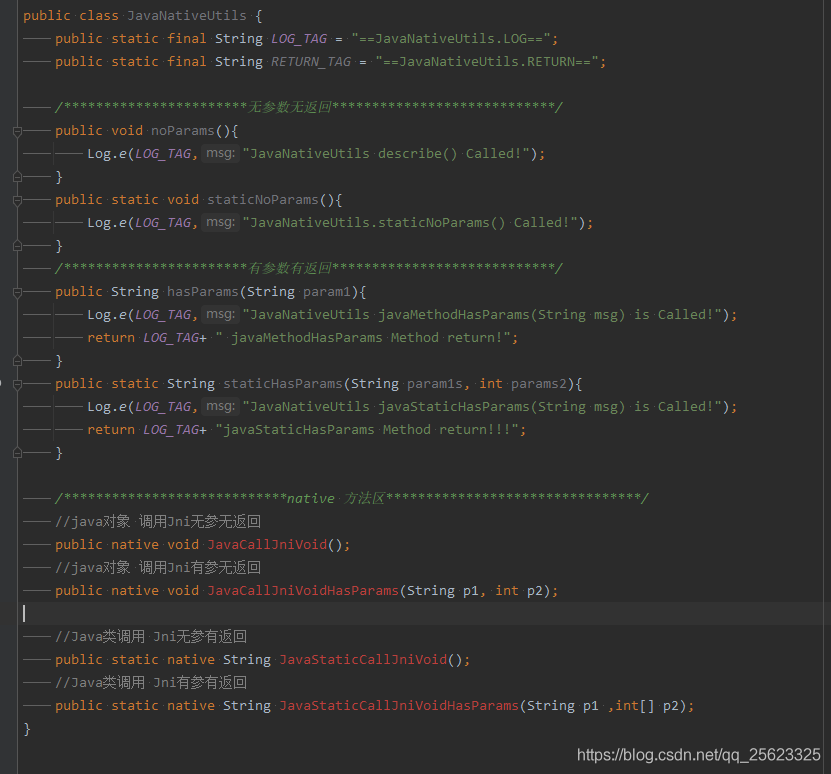Click the string "==JavaNativeUtils.LOG=="

(x=451, y=39)
